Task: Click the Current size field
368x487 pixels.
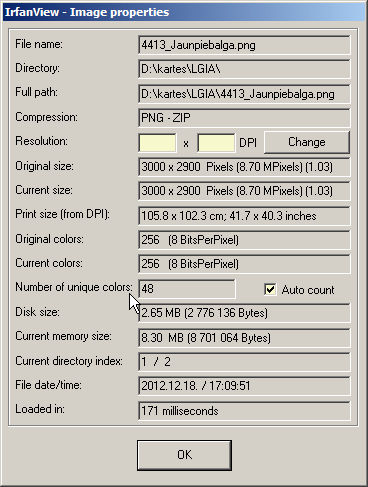Action: (x=244, y=191)
